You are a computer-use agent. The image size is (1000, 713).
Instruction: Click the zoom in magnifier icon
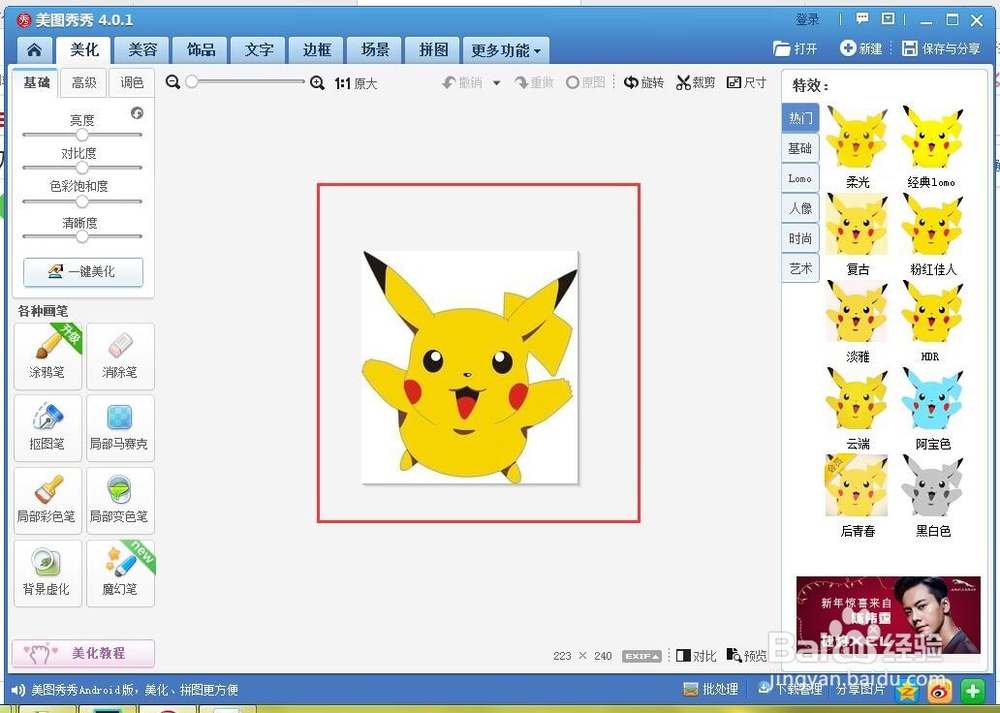click(317, 83)
